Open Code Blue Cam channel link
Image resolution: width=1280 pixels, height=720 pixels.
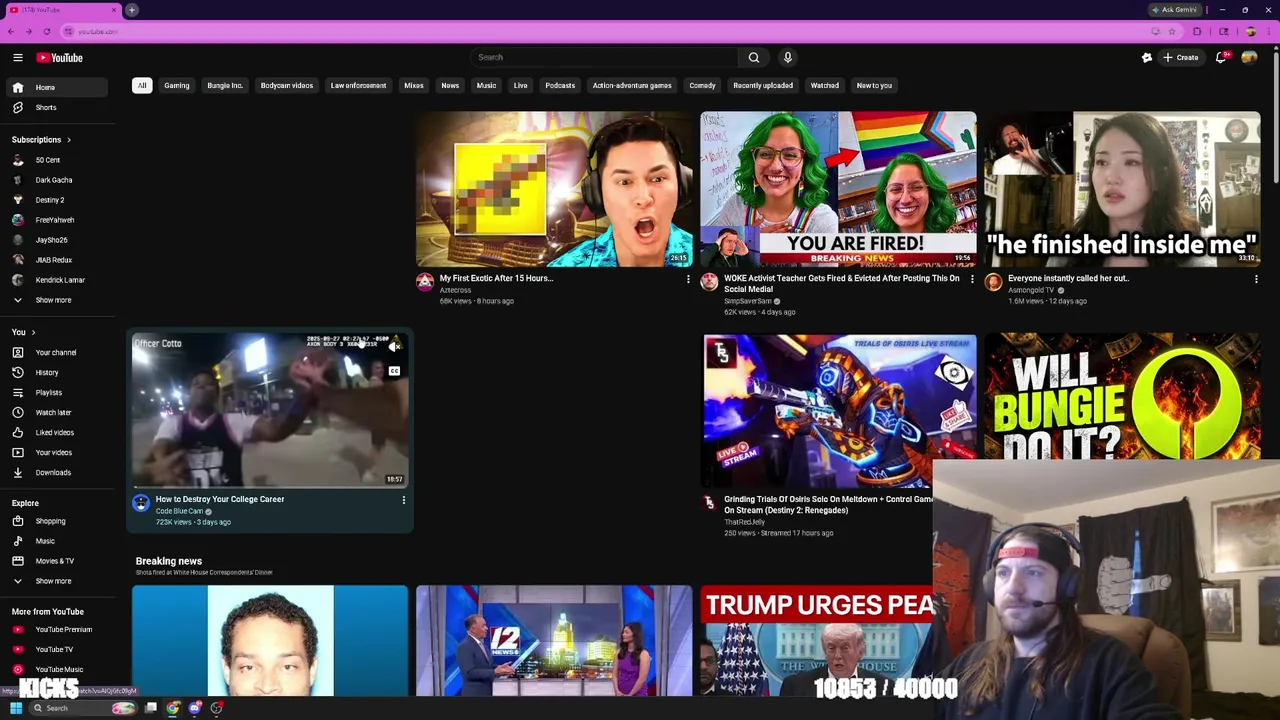179,511
